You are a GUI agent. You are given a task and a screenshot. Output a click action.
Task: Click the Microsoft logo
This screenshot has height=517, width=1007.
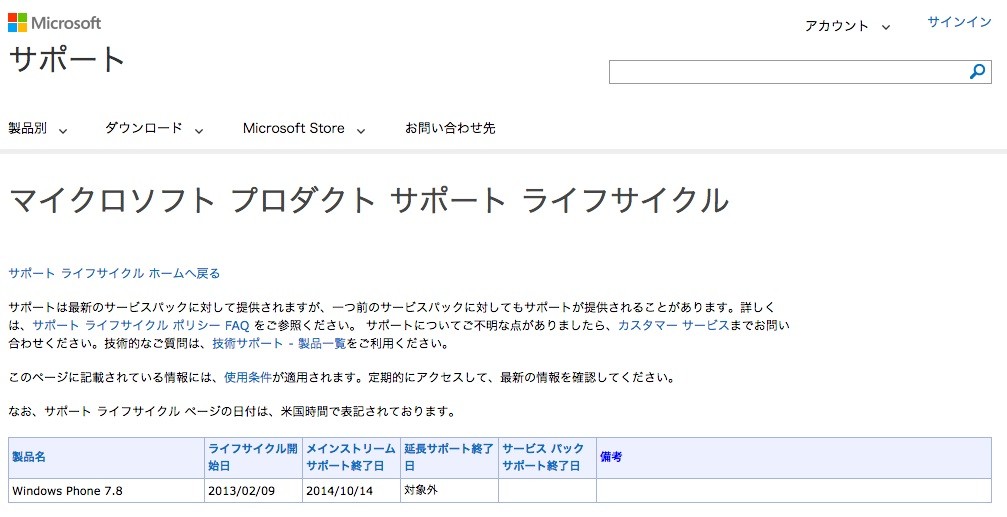pos(55,22)
